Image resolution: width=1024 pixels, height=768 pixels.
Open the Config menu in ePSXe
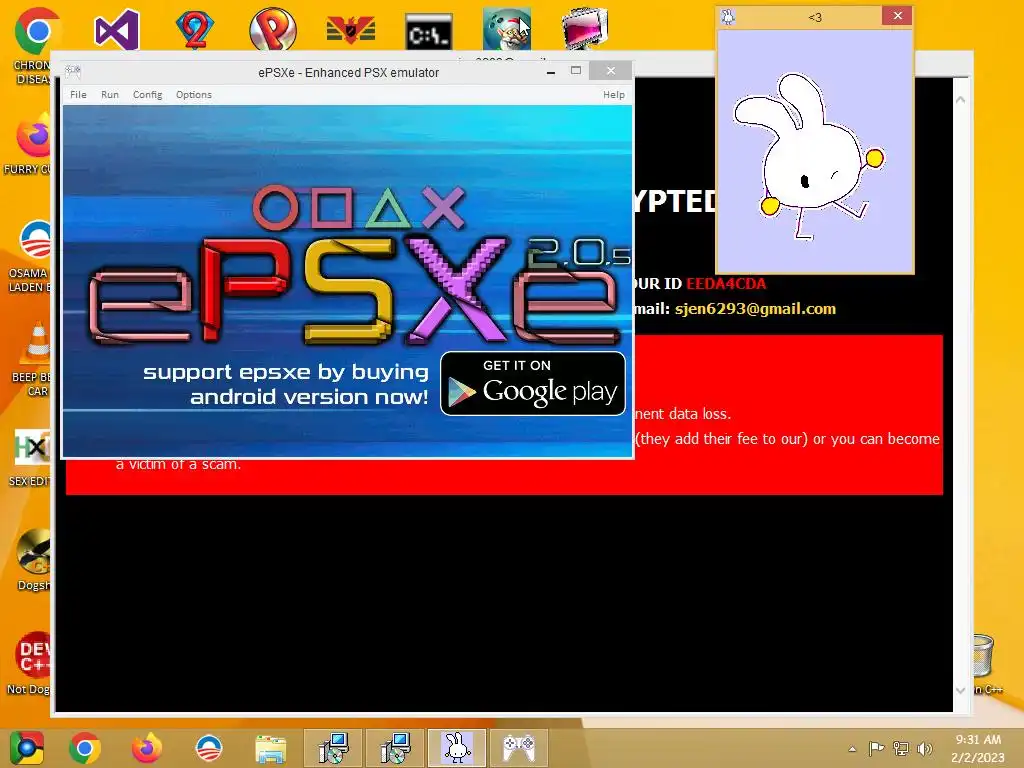point(148,95)
